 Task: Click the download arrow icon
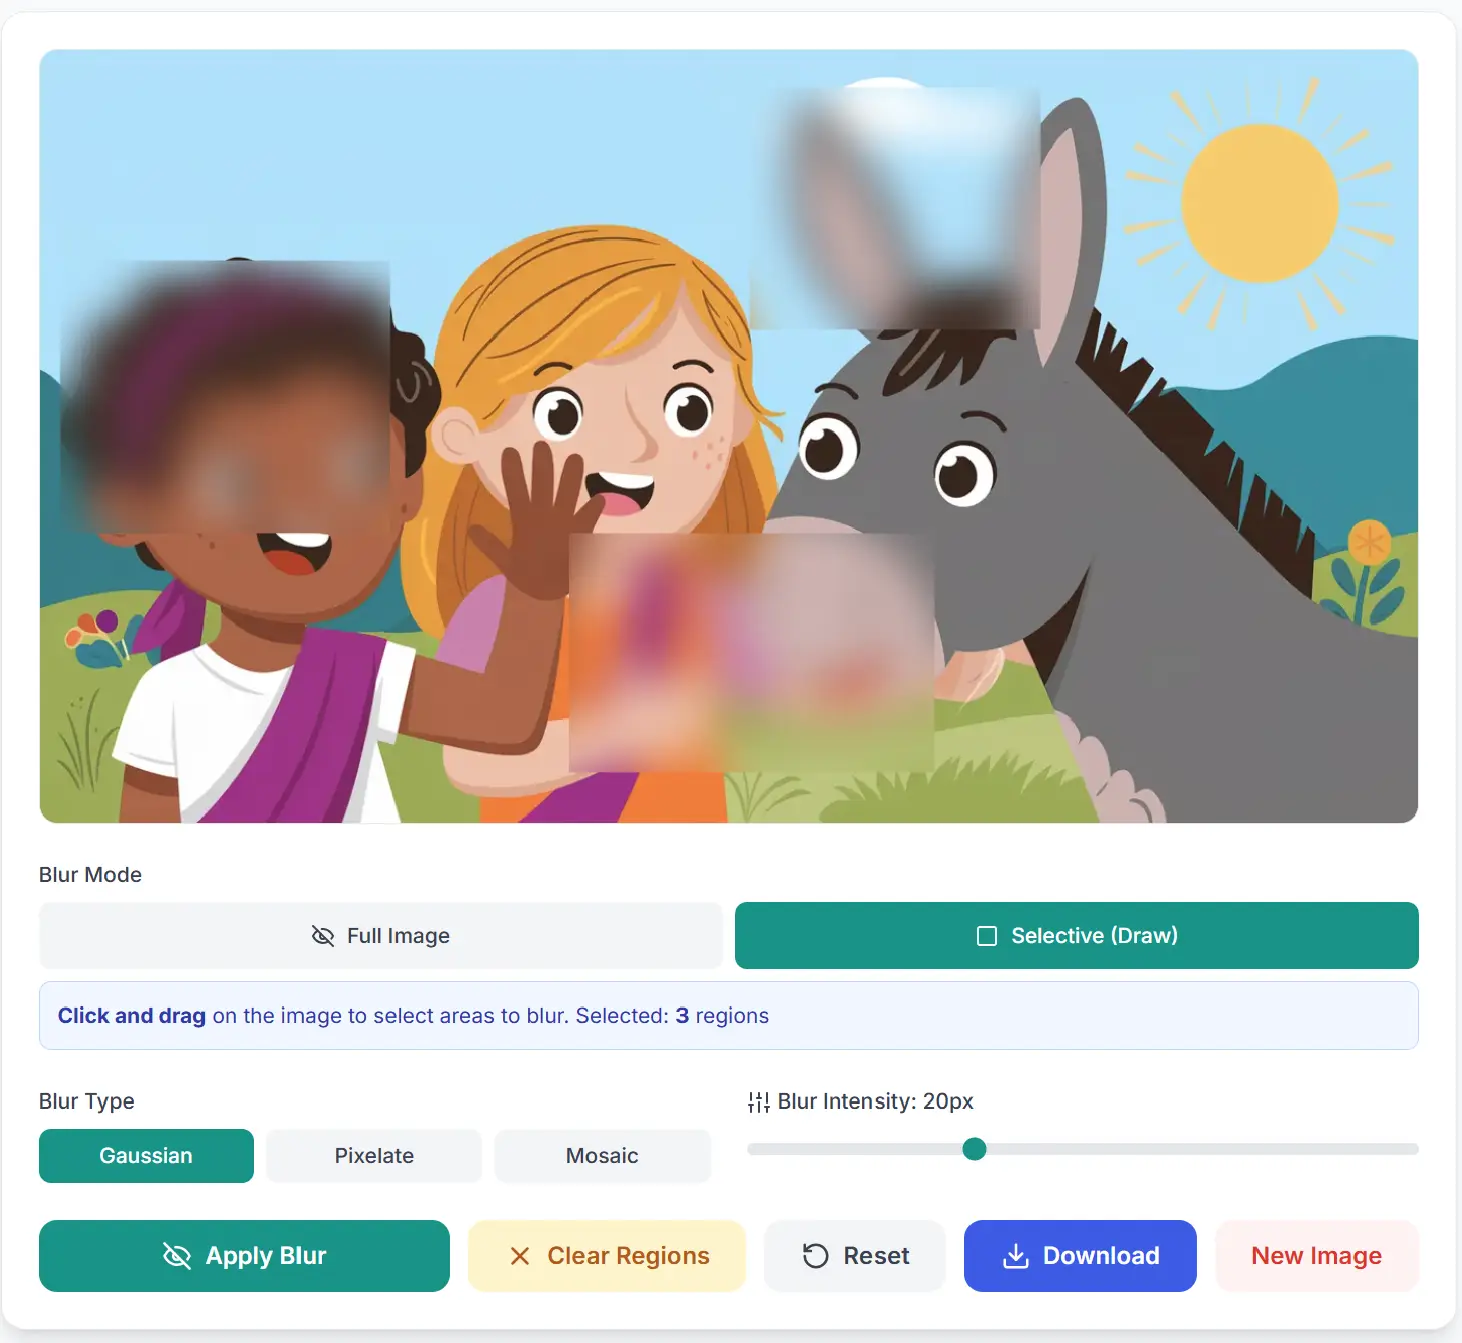click(x=1016, y=1256)
